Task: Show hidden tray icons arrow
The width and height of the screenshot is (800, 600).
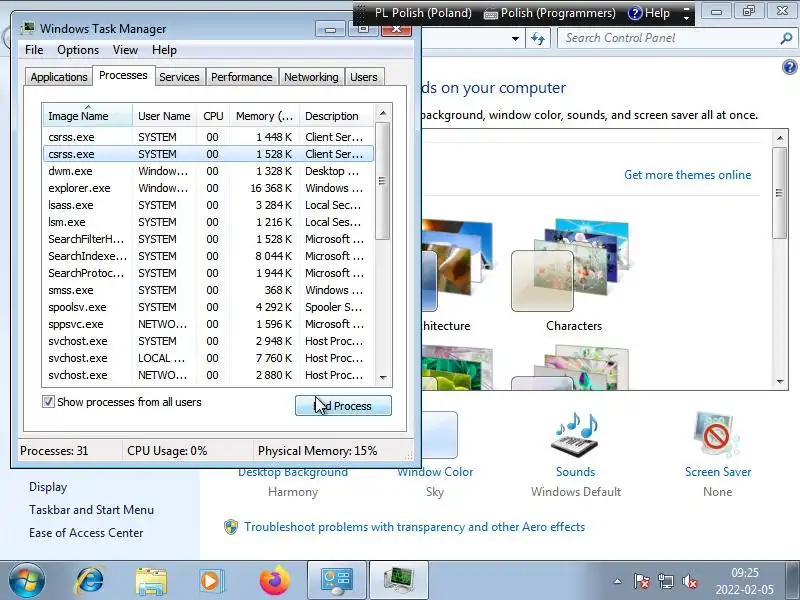Action: coord(617,581)
